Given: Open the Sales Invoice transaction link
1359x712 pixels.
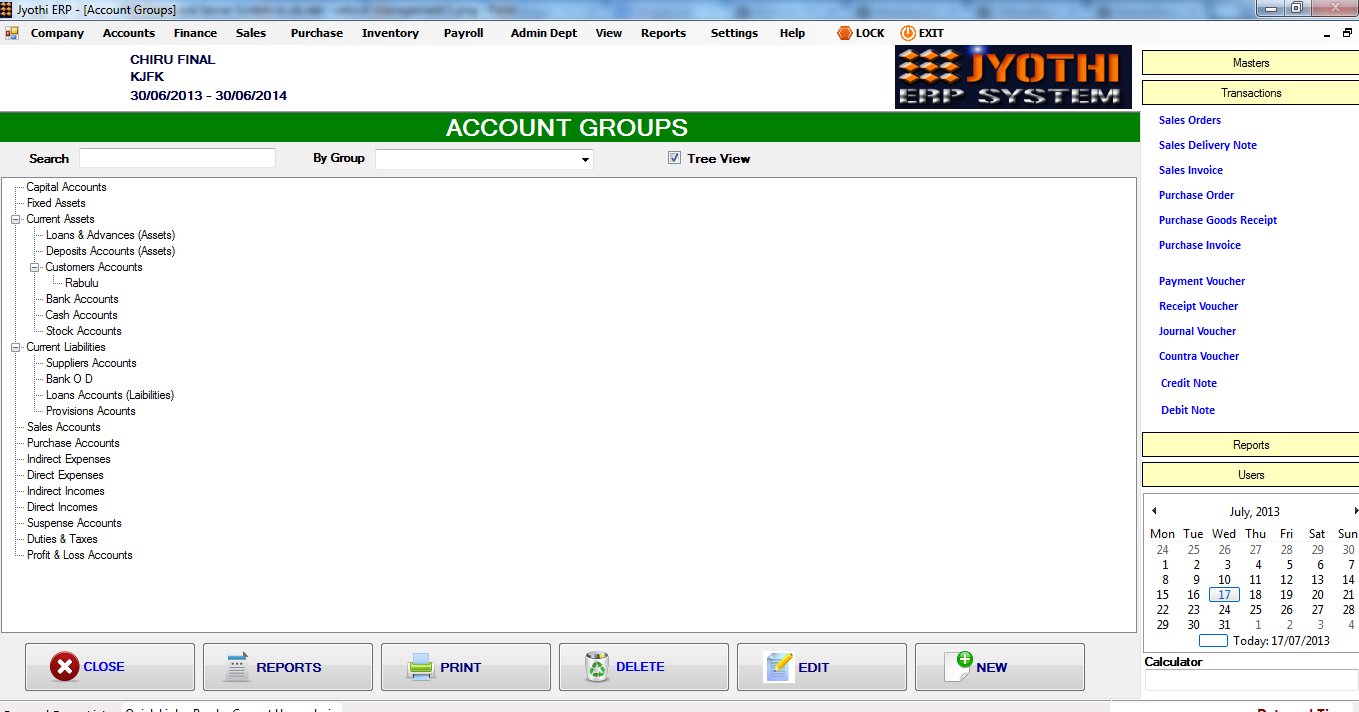Looking at the screenshot, I should pos(1190,169).
